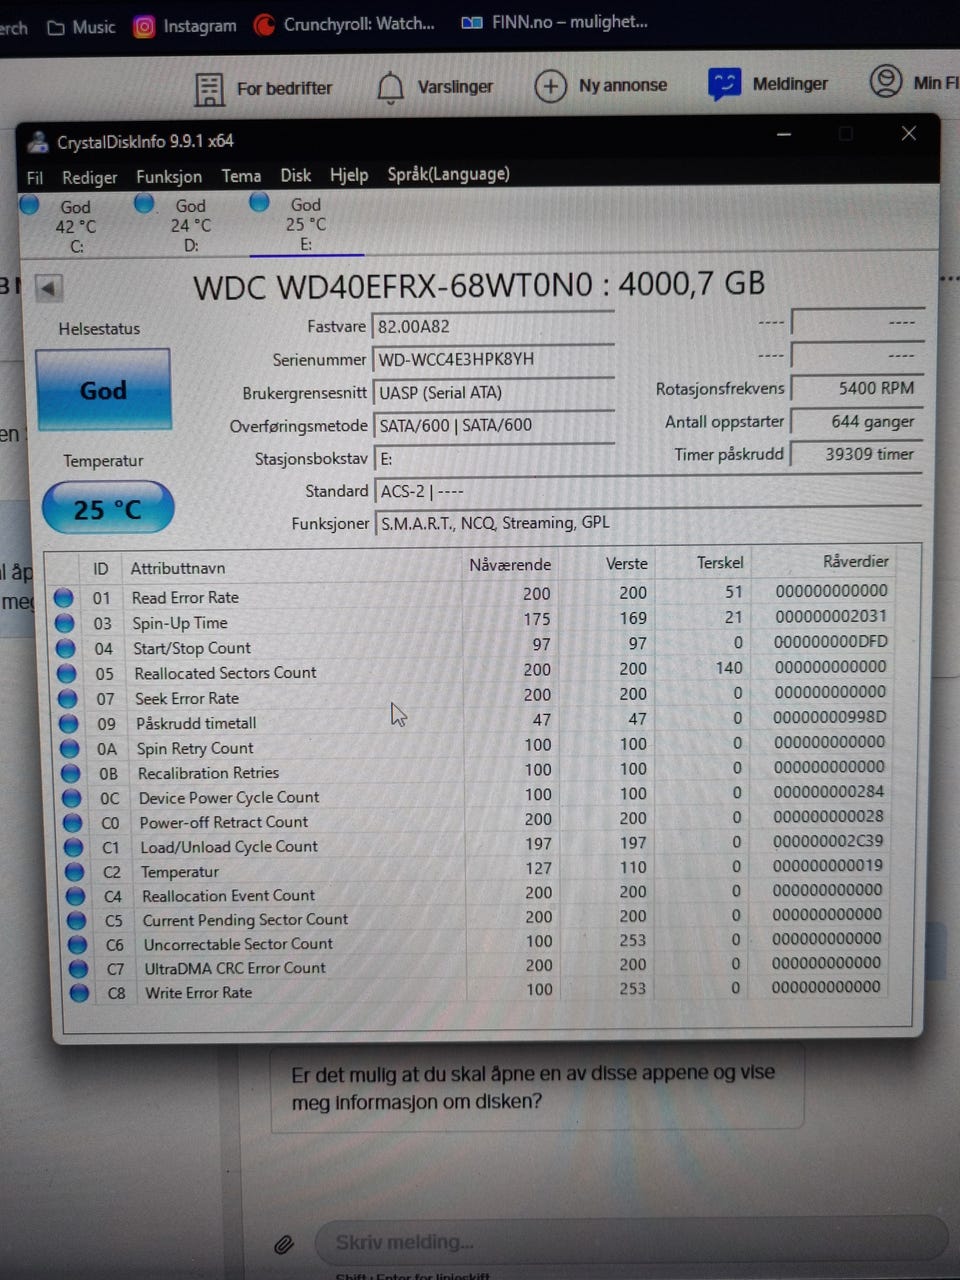Click status dot for Power-off Retract Count
960x1280 pixels.
click(72, 822)
